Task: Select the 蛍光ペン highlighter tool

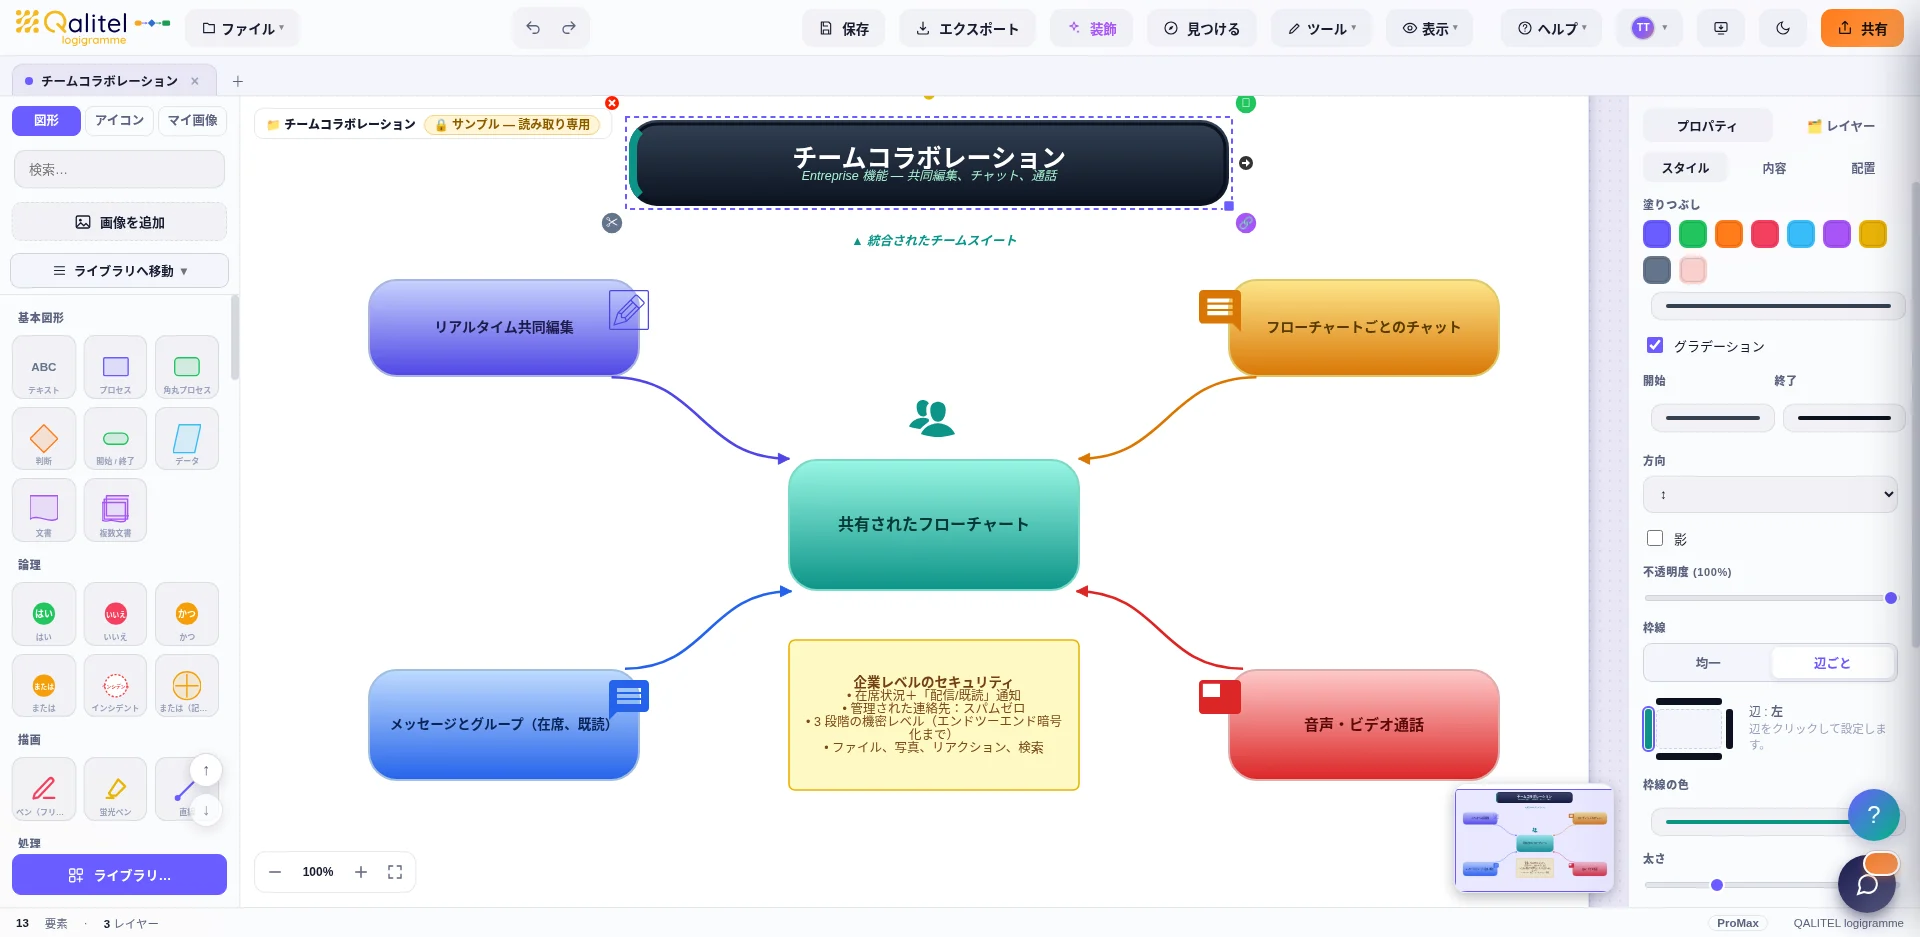Action: click(115, 790)
